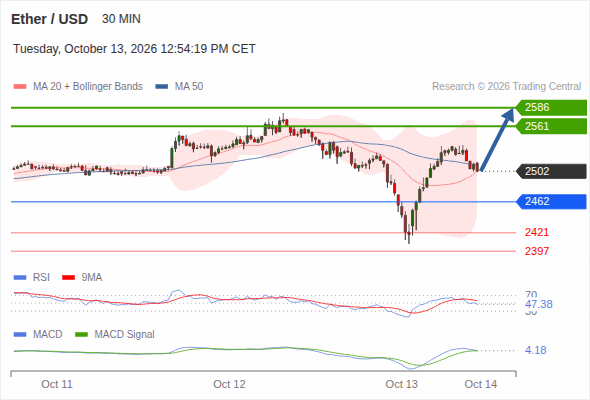Click the MACD 4.18 value readout

coord(536,350)
